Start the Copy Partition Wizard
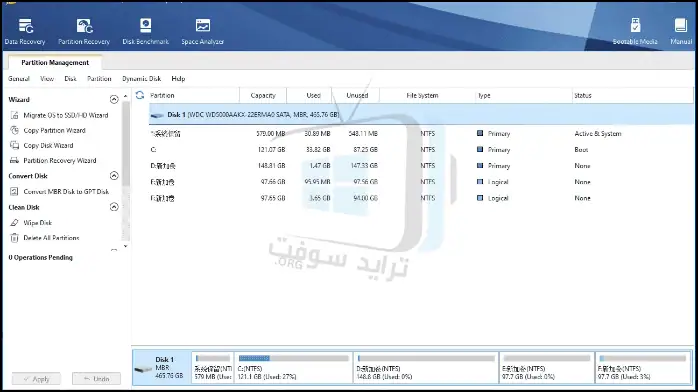The height and width of the screenshot is (392, 698). tap(54, 130)
